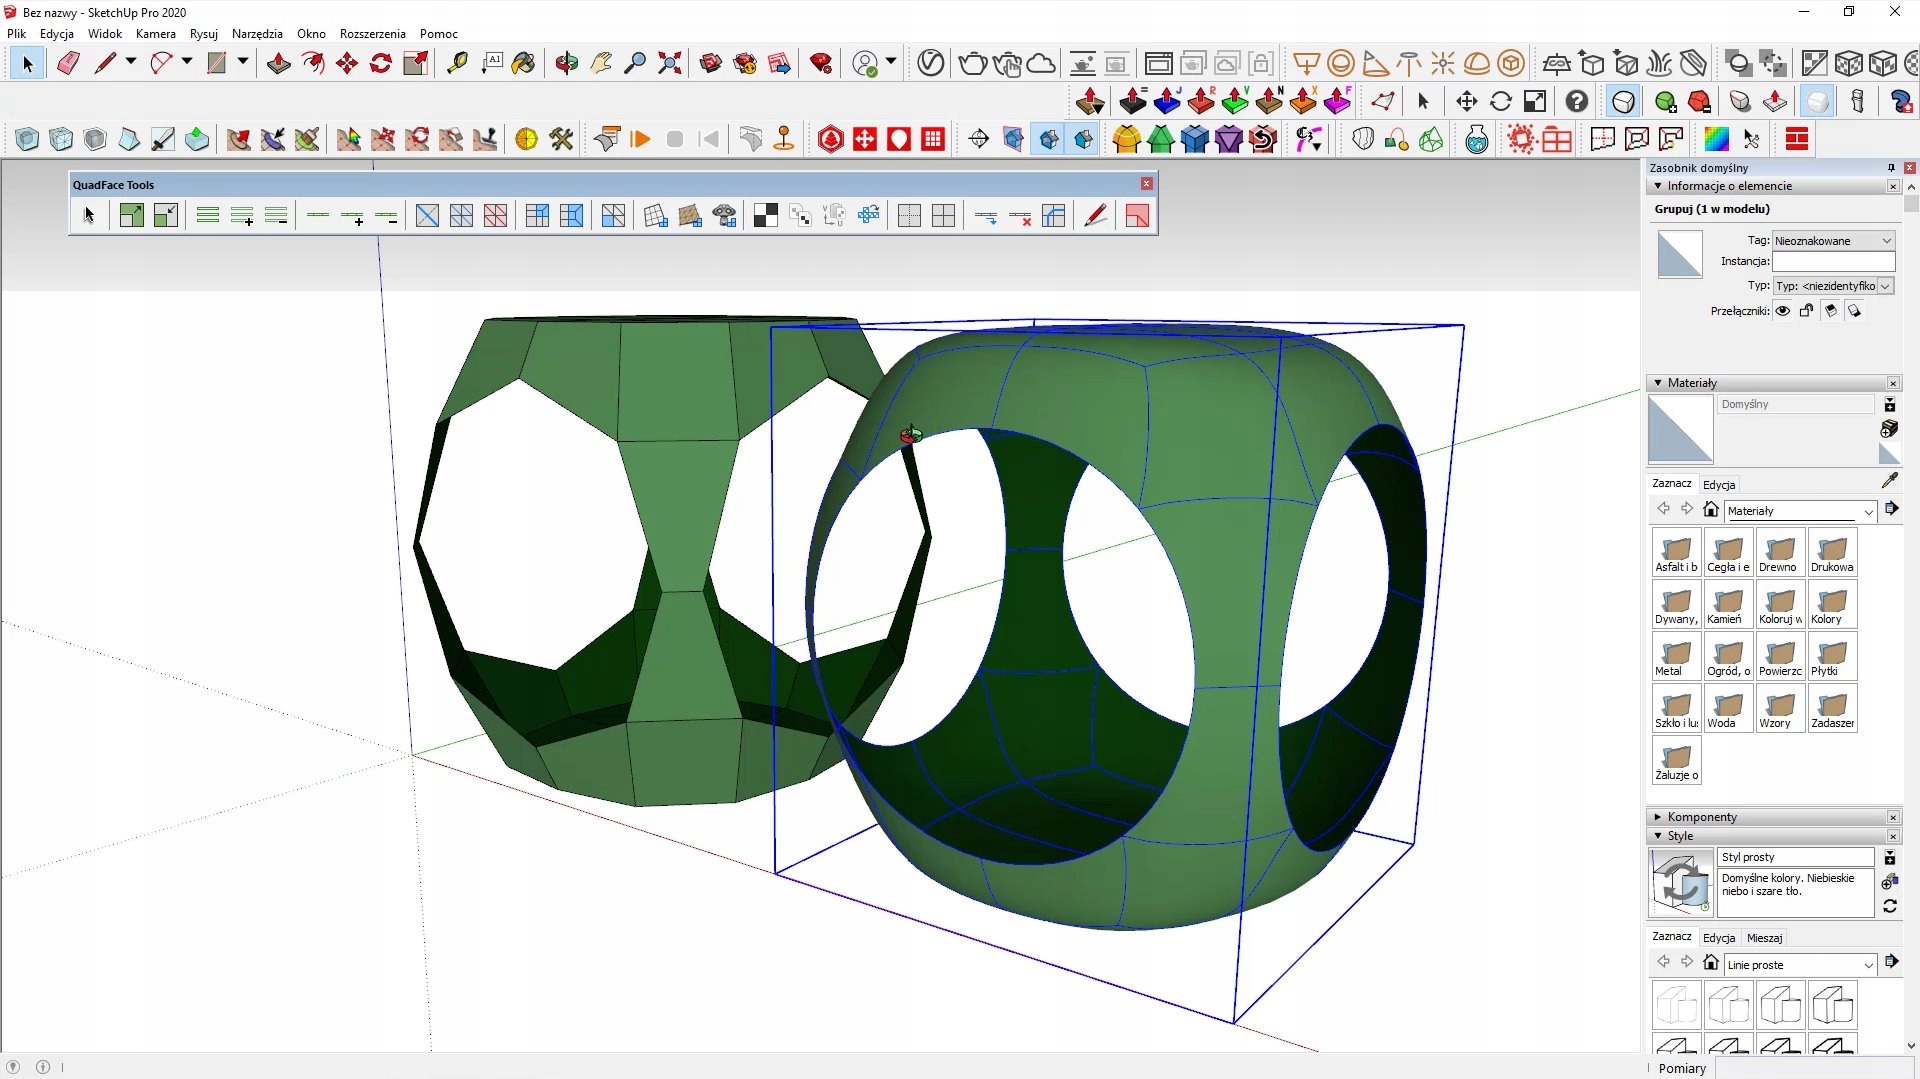Click the Paint Bucket tool
Screen dimensions: 1920x1079
(523, 64)
